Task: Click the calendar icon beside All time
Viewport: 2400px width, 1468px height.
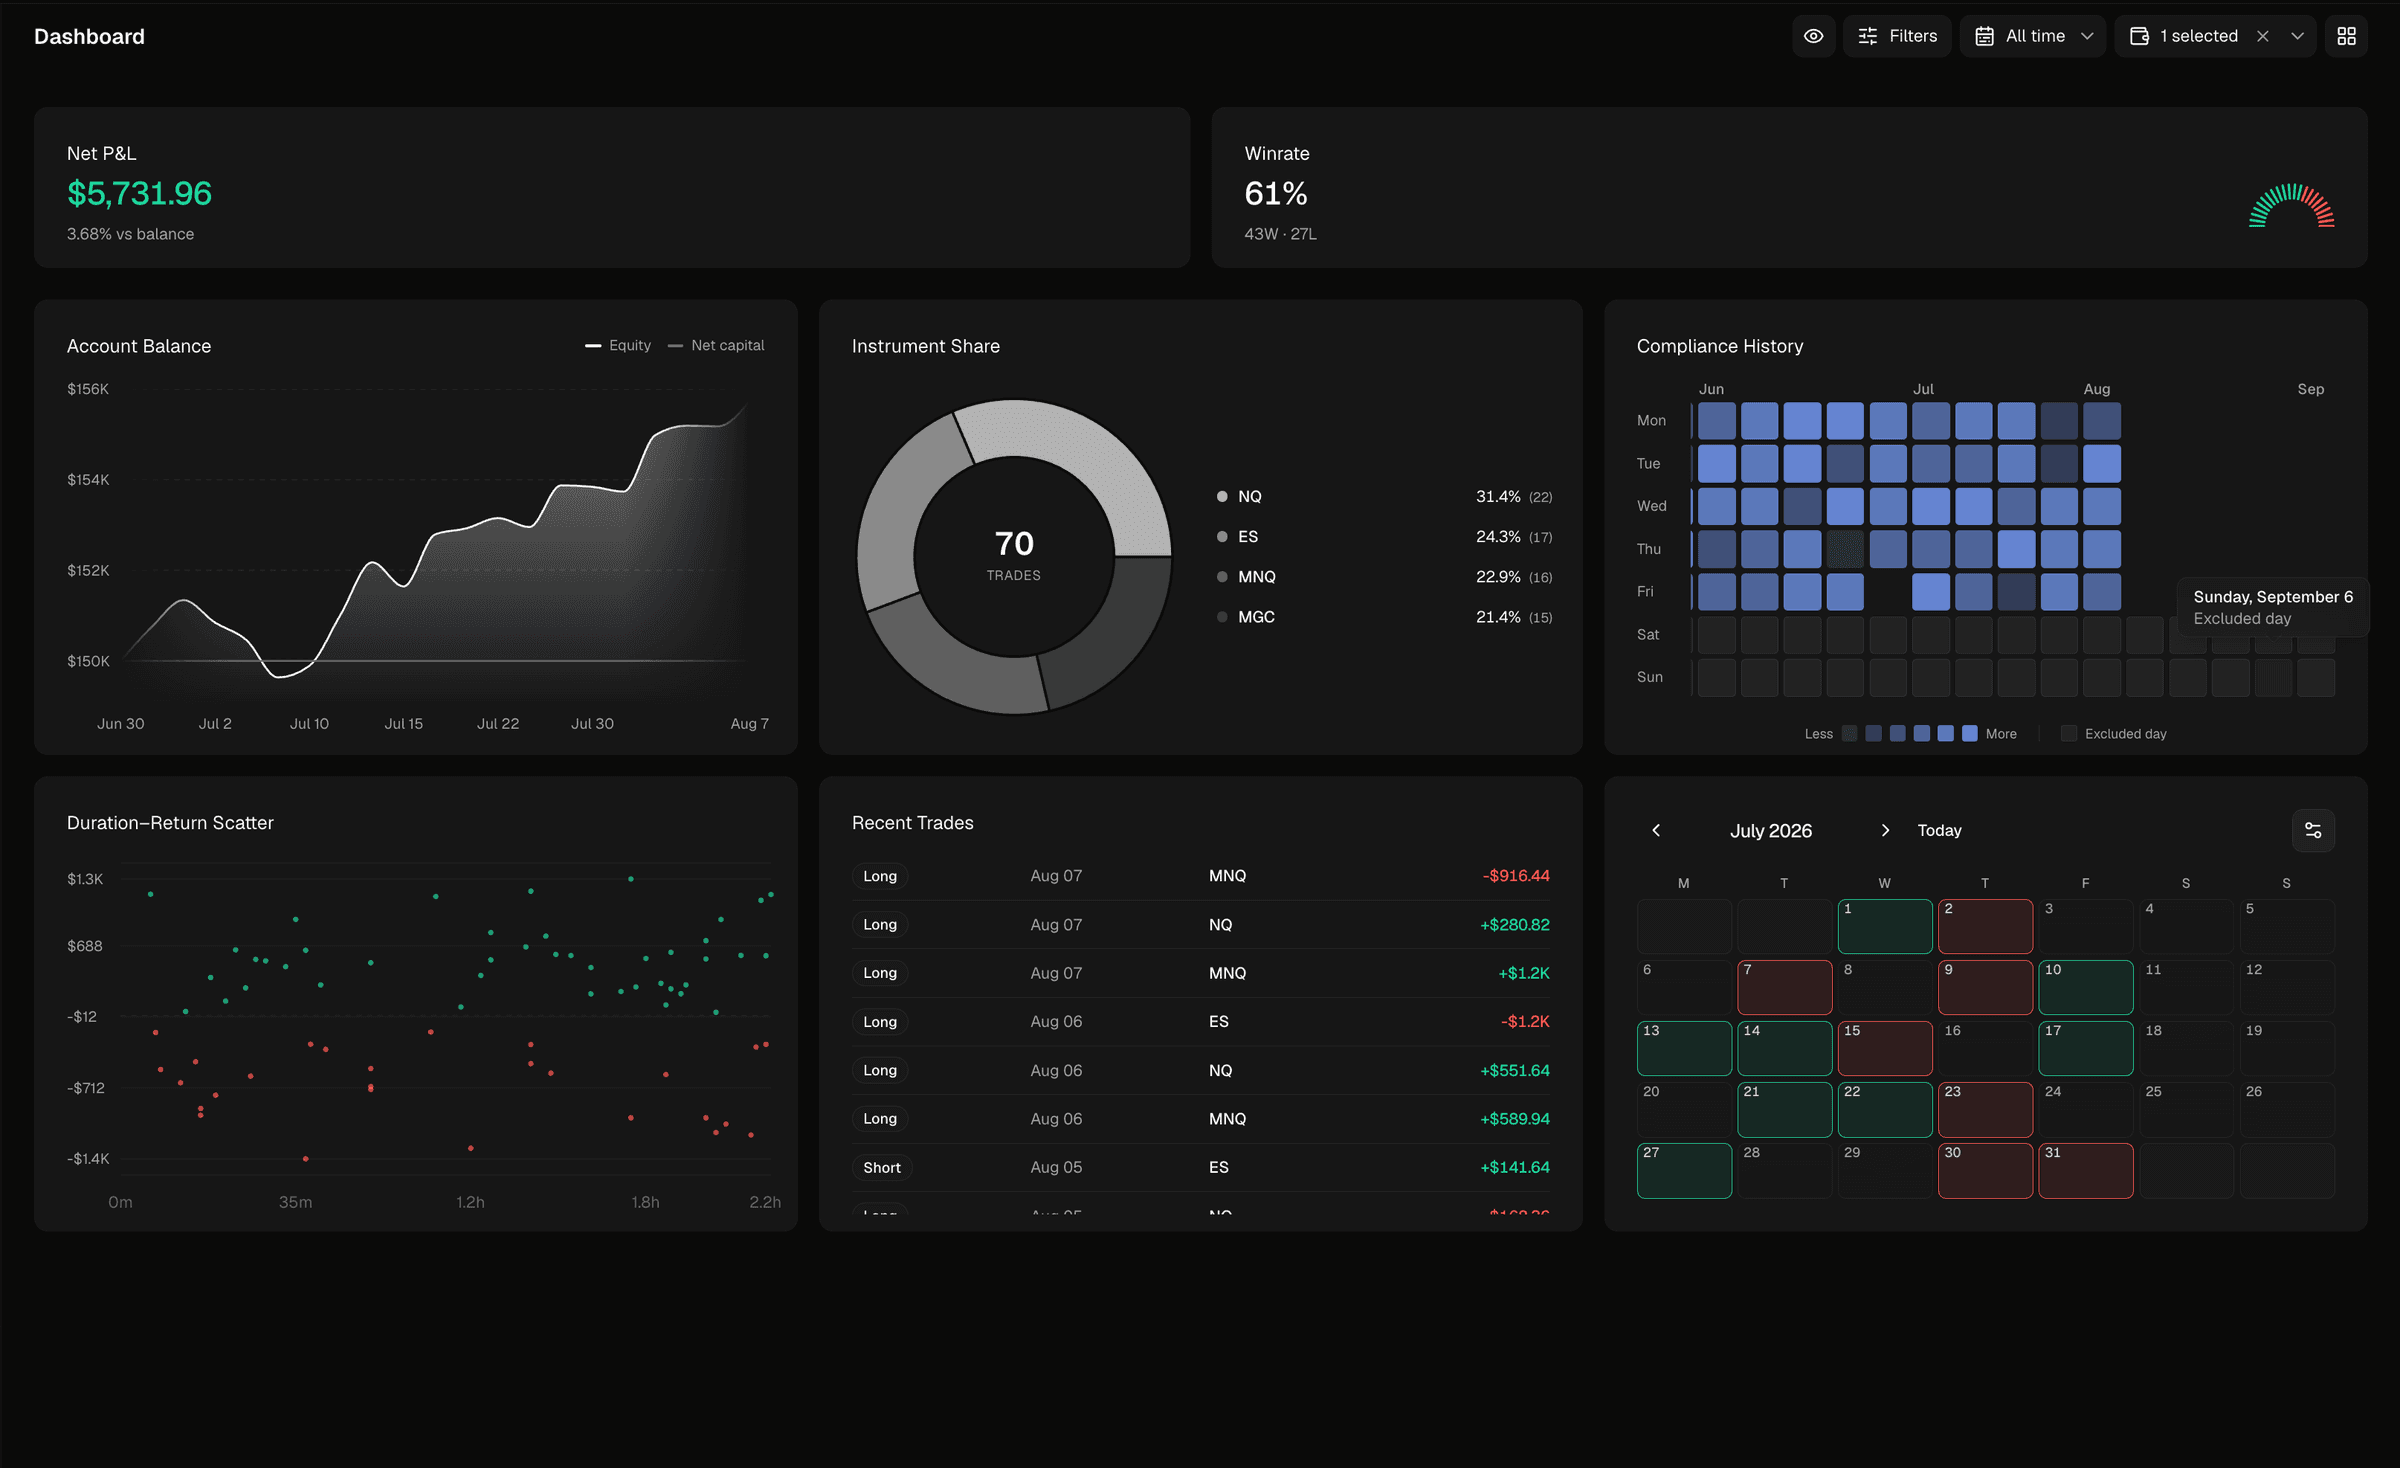Action: [x=1985, y=36]
